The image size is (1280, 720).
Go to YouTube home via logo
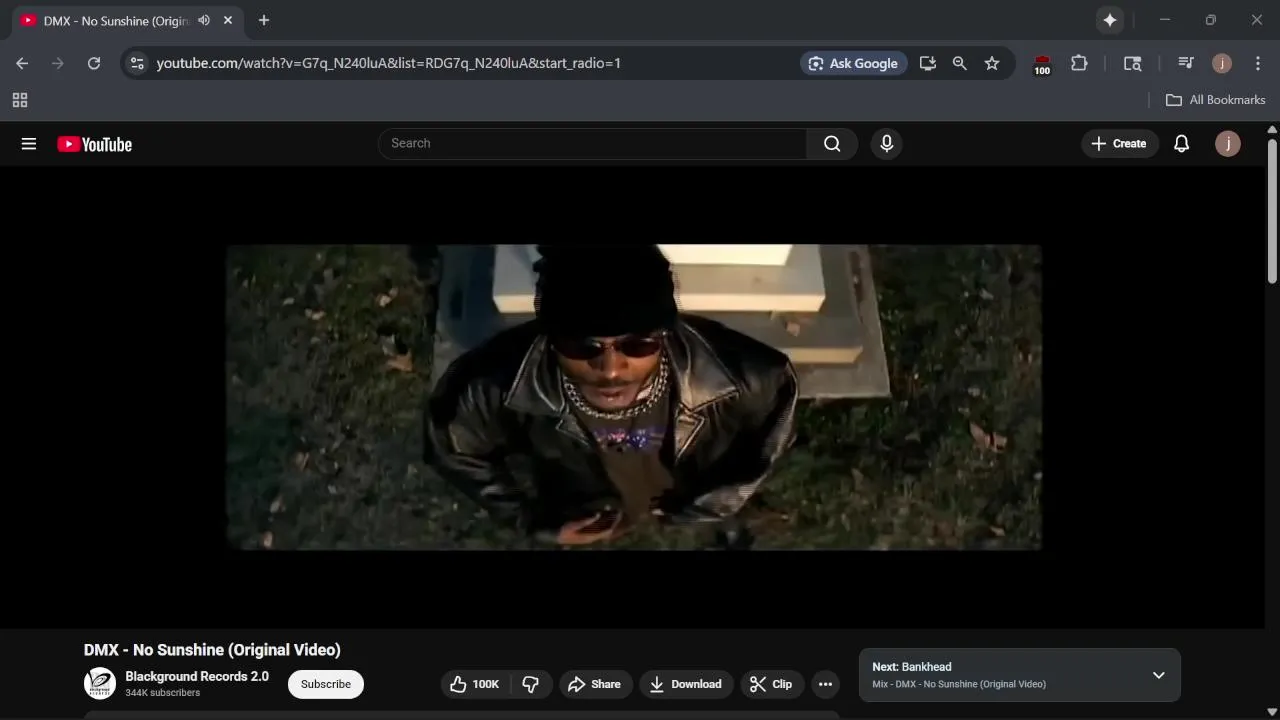point(95,144)
